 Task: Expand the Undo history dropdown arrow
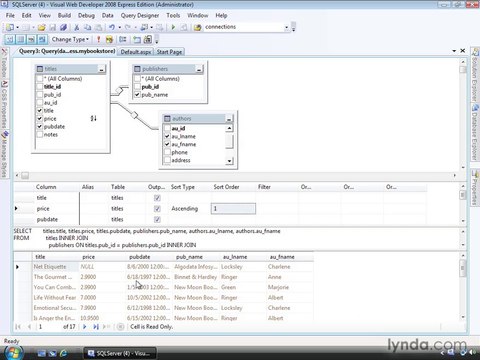pyautogui.click(x=119, y=27)
